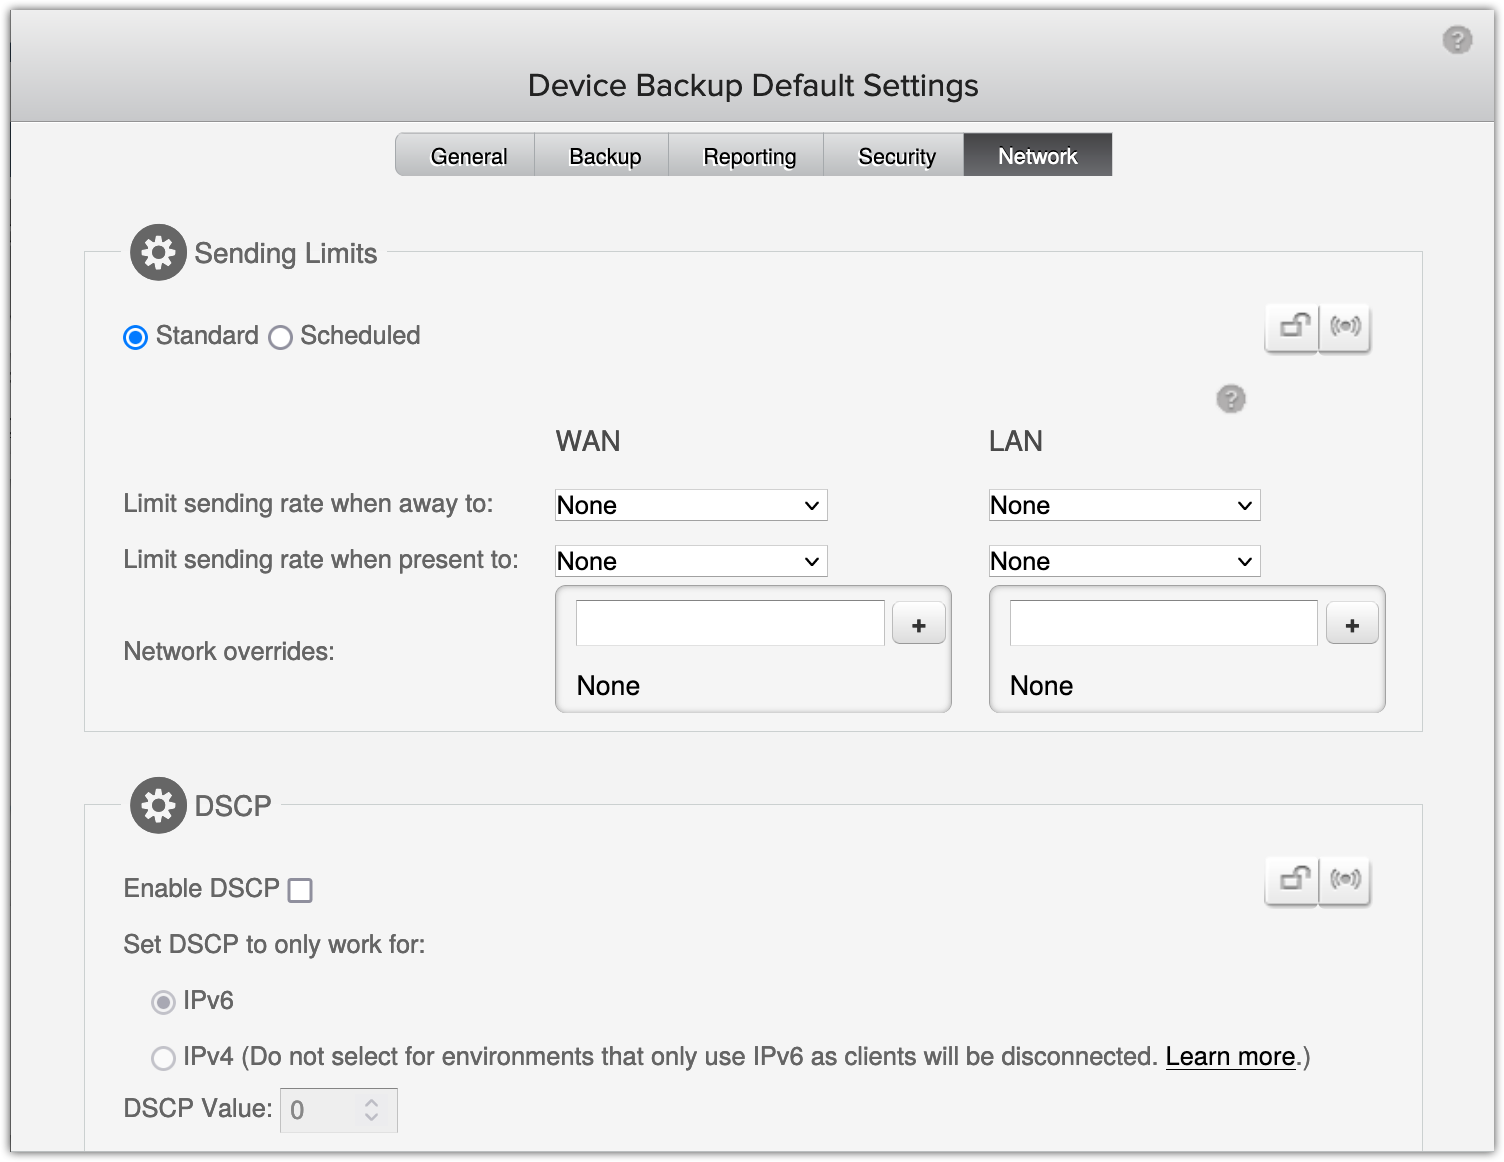Click the DSCP Value stepper arrows

coord(372,1110)
